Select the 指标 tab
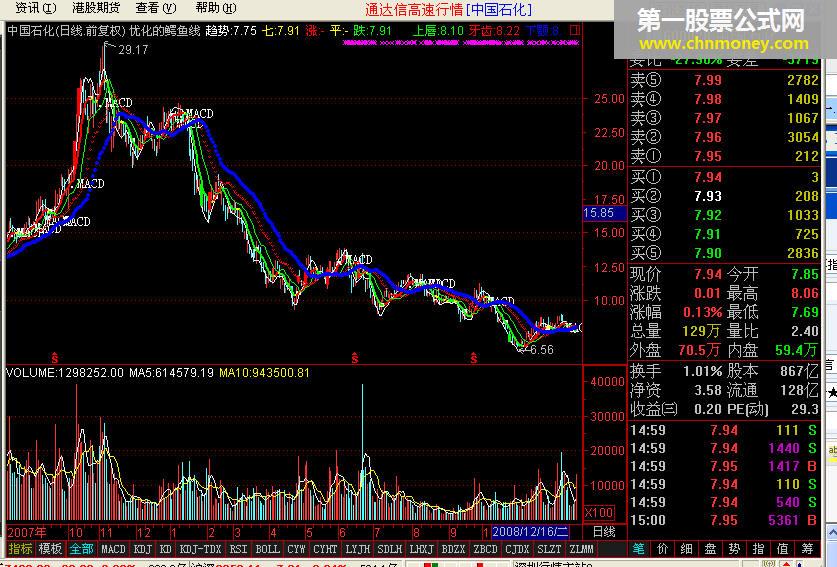The width and height of the screenshot is (837, 567). (20, 548)
